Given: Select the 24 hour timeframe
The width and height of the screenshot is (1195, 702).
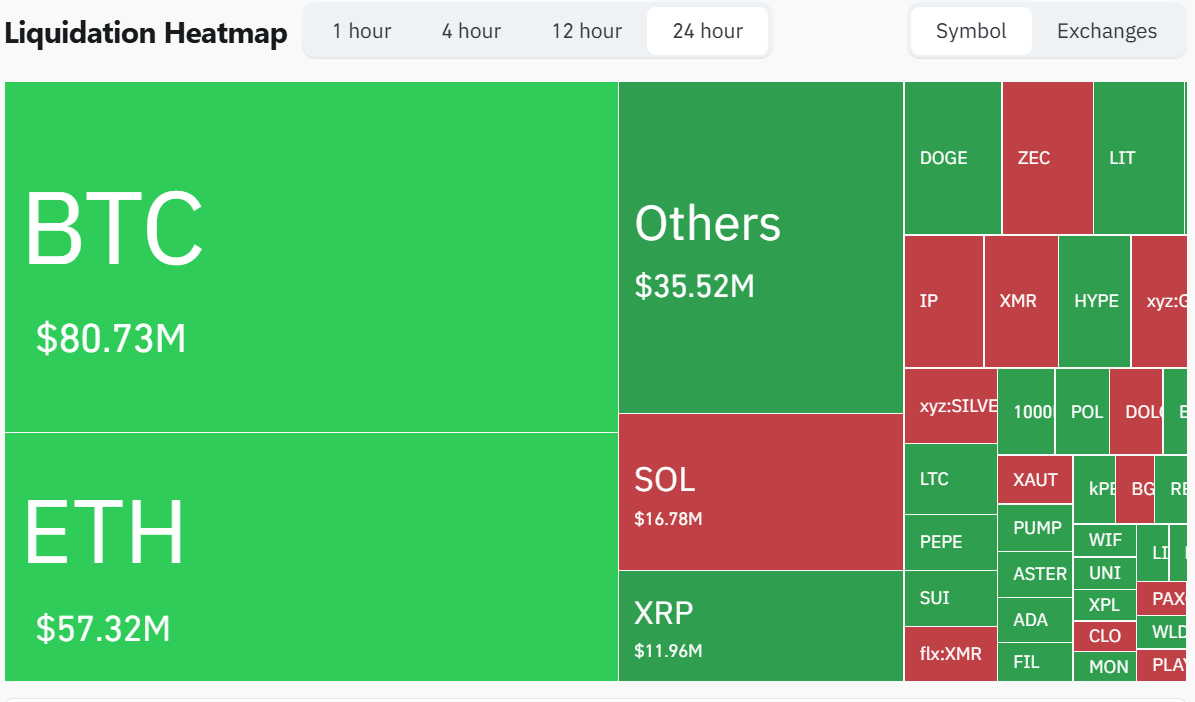Looking at the screenshot, I should (x=708, y=31).
